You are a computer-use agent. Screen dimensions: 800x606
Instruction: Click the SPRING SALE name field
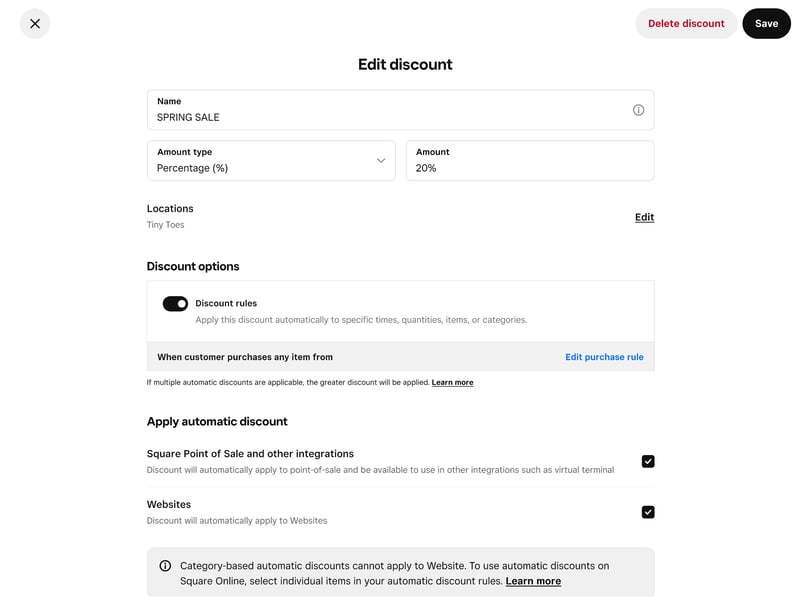pos(390,117)
